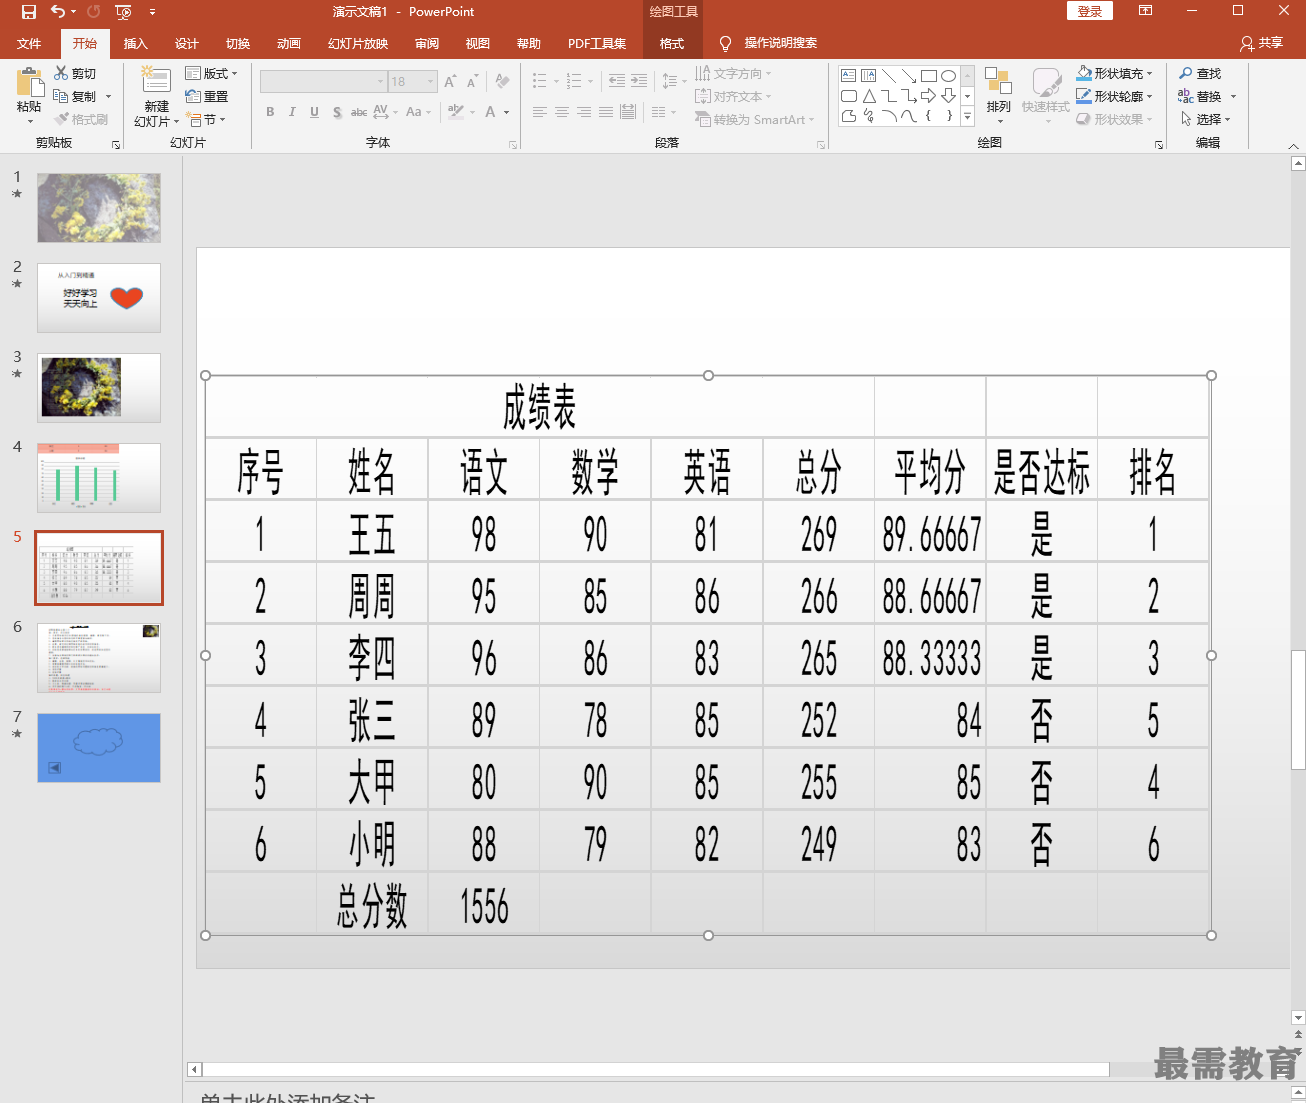Click the 是否达标 header cell

click(x=1041, y=469)
